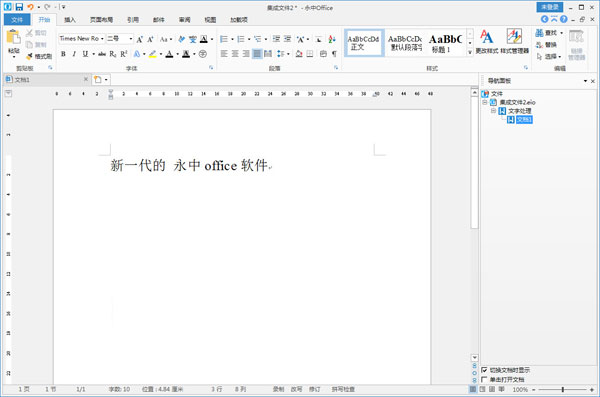600x397 pixels.
Task: Switch to the 审阅 (Review) tab
Action: pyautogui.click(x=184, y=20)
